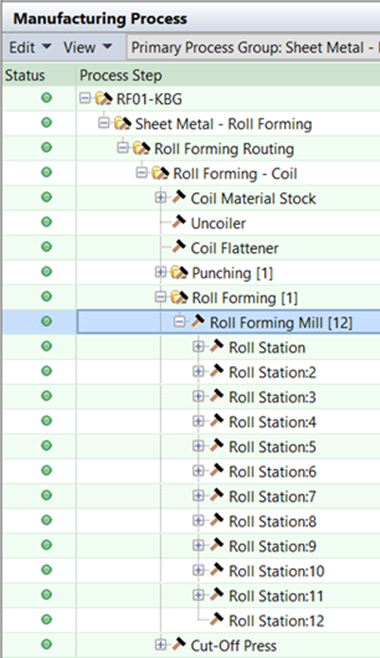Image resolution: width=380 pixels, height=658 pixels.
Task: Expand the Coil Material Stock node
Action: 161,197
